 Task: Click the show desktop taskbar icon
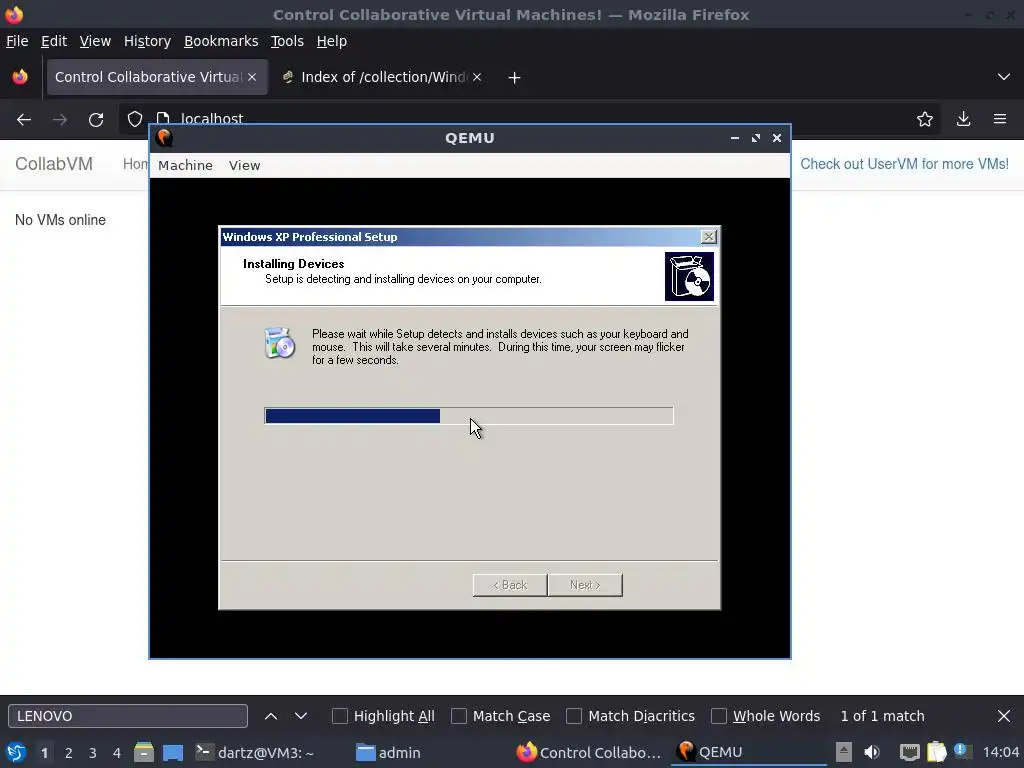pos(173,752)
